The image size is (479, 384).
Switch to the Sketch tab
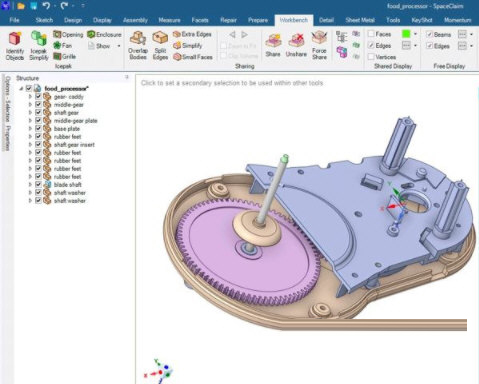(x=44, y=20)
